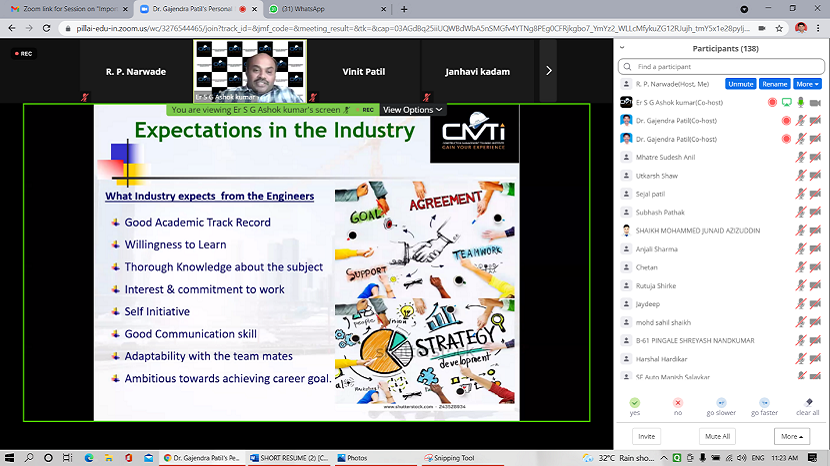The image size is (830, 466).
Task: Click the muted mic icon for Anjali Sharma
Action: [801, 249]
